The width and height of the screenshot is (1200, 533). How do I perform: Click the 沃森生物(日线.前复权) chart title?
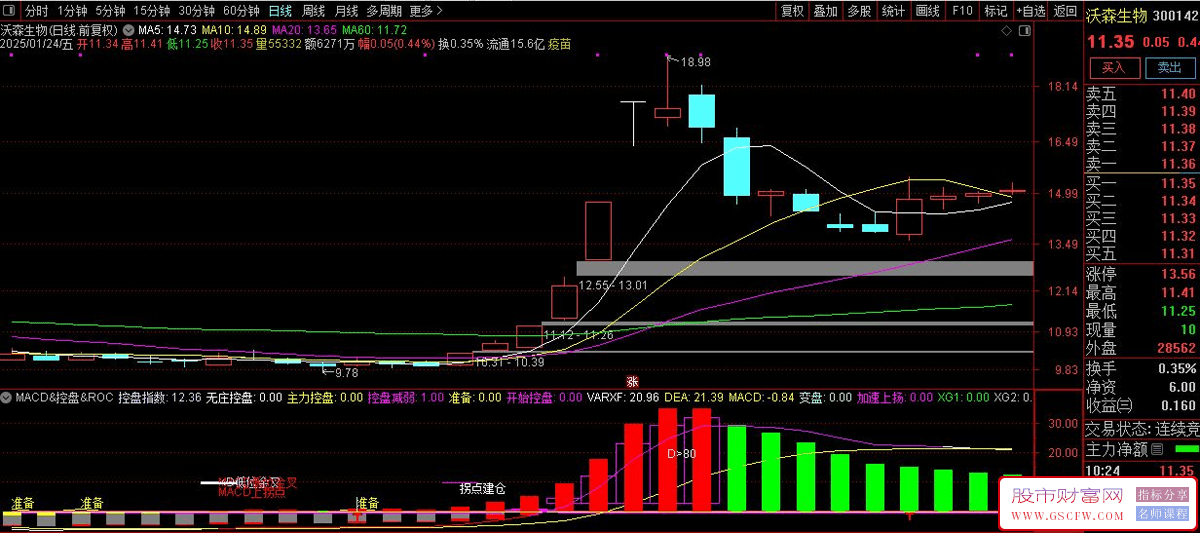point(60,30)
